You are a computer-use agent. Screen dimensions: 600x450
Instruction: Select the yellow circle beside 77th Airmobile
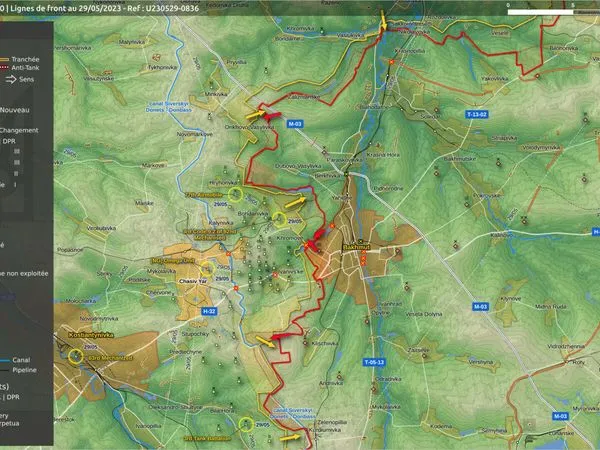point(235,195)
